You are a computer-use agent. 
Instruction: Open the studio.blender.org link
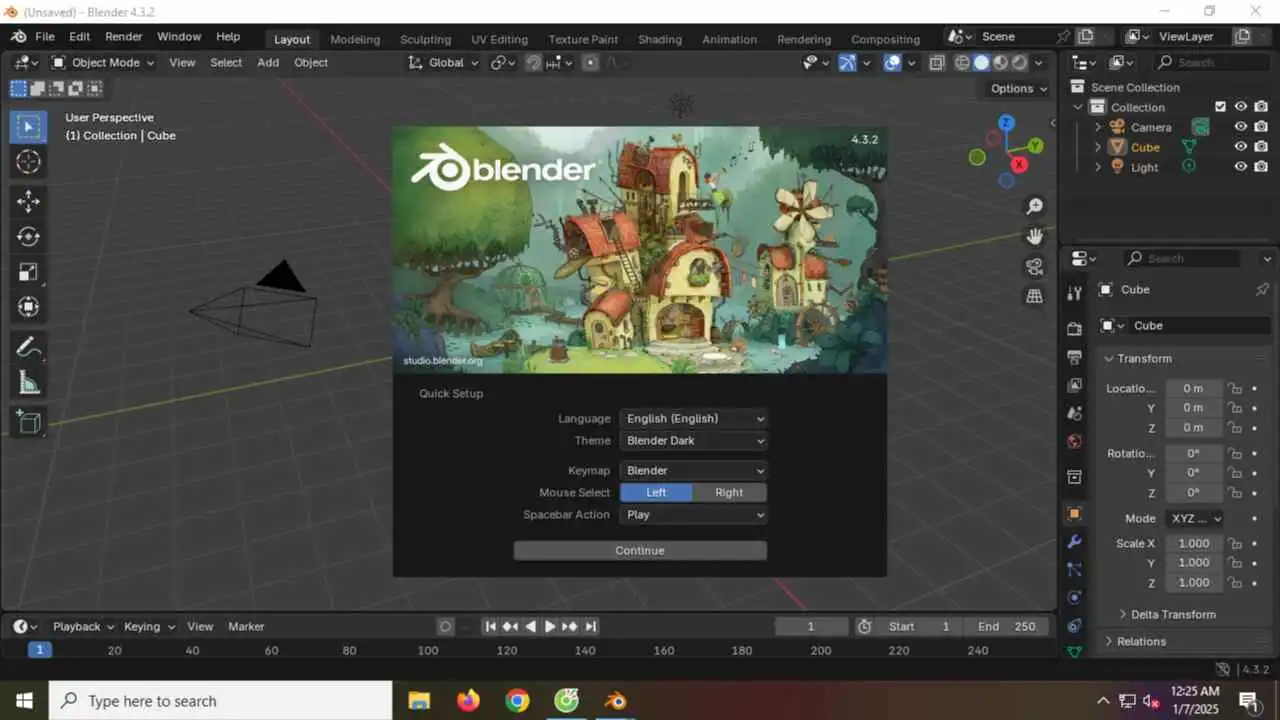[x=443, y=360]
